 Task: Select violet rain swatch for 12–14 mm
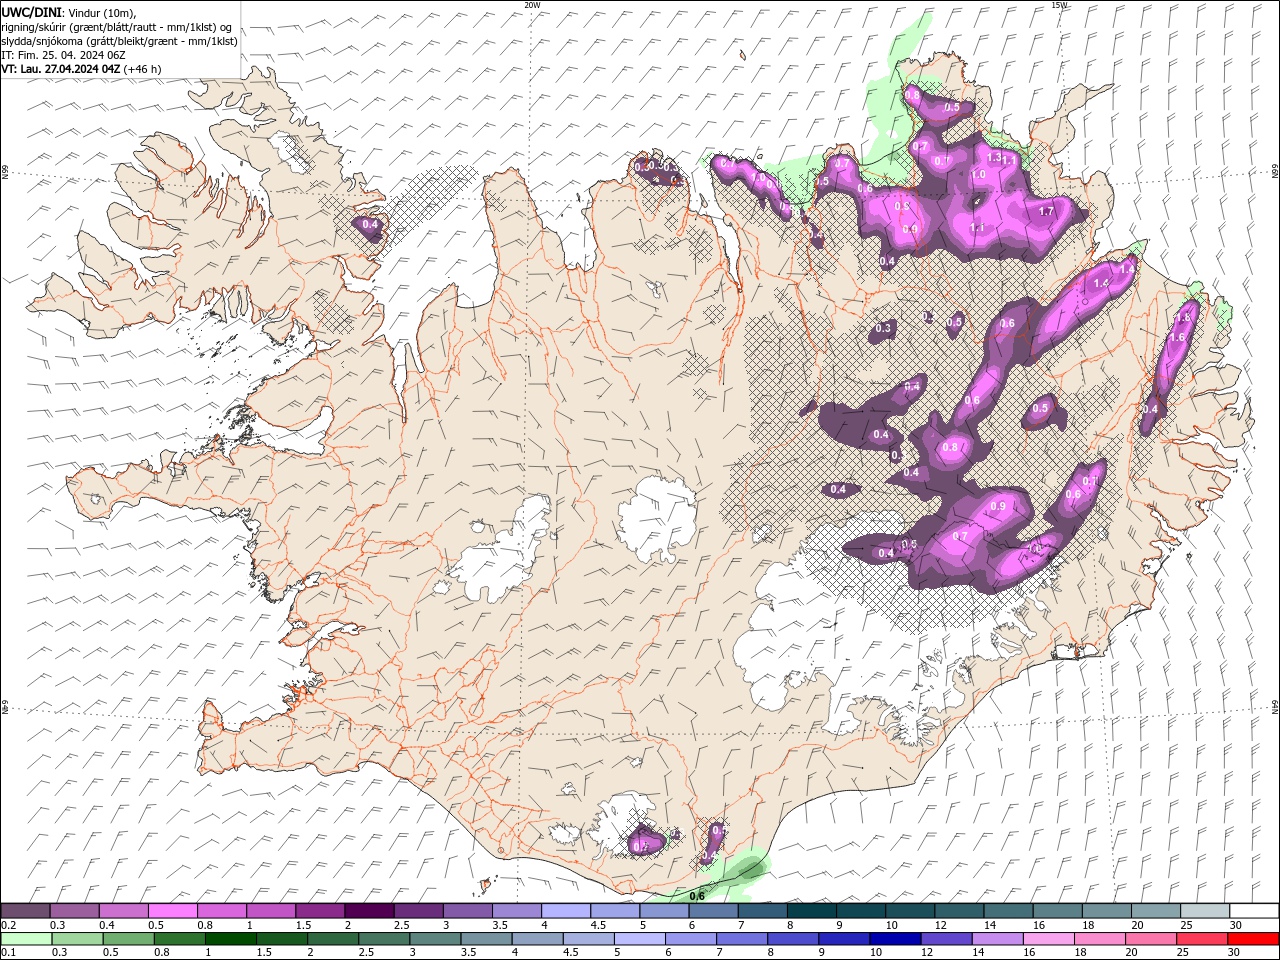click(x=946, y=939)
